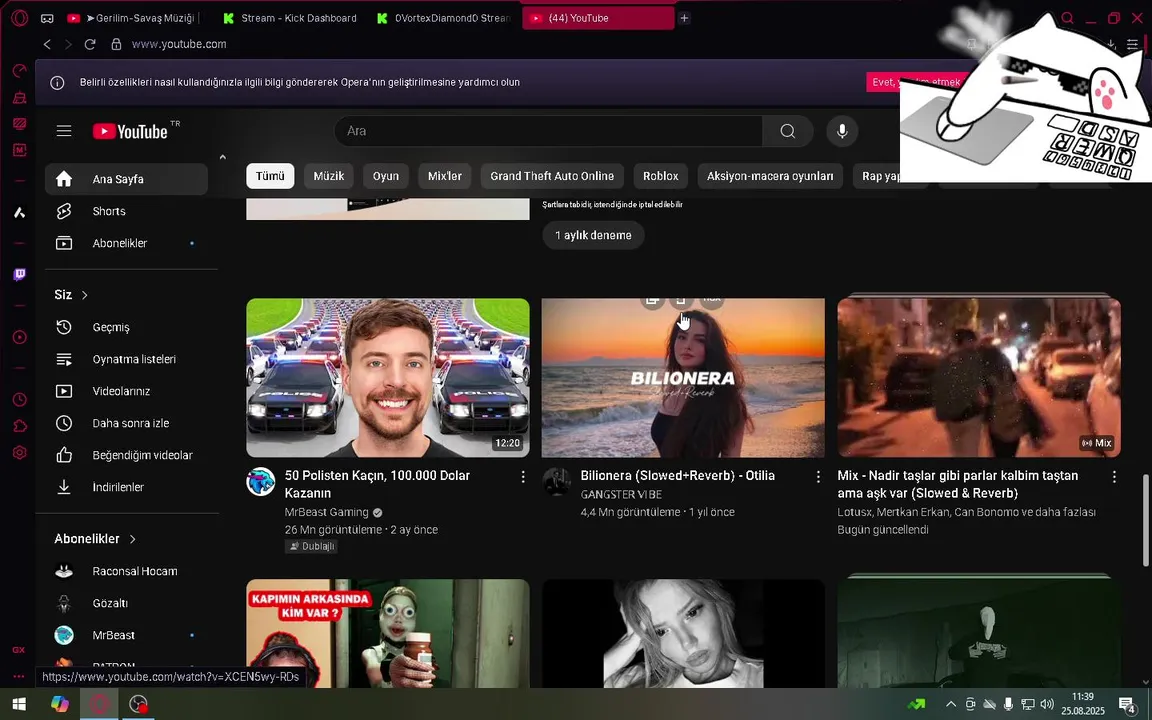This screenshot has width=1152, height=720.
Task: Select the Oyun filter chip
Action: click(x=386, y=176)
